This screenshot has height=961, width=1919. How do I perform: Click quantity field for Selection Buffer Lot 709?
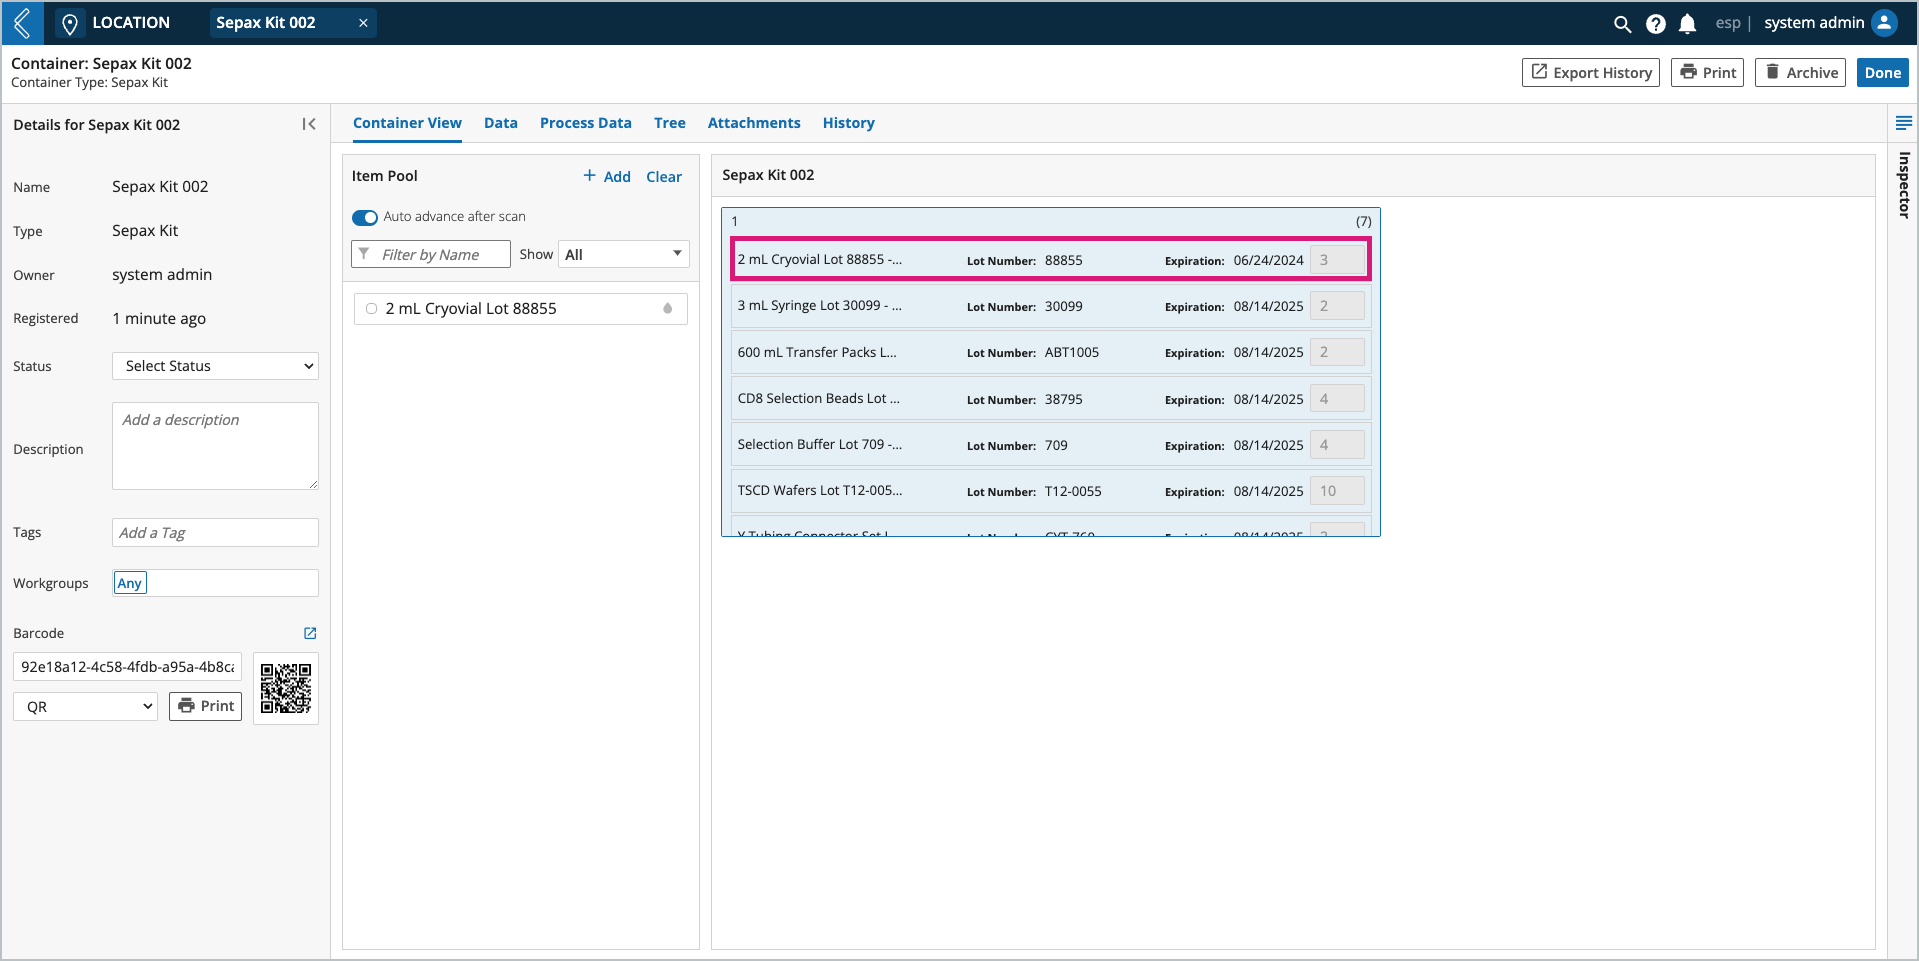(1337, 444)
